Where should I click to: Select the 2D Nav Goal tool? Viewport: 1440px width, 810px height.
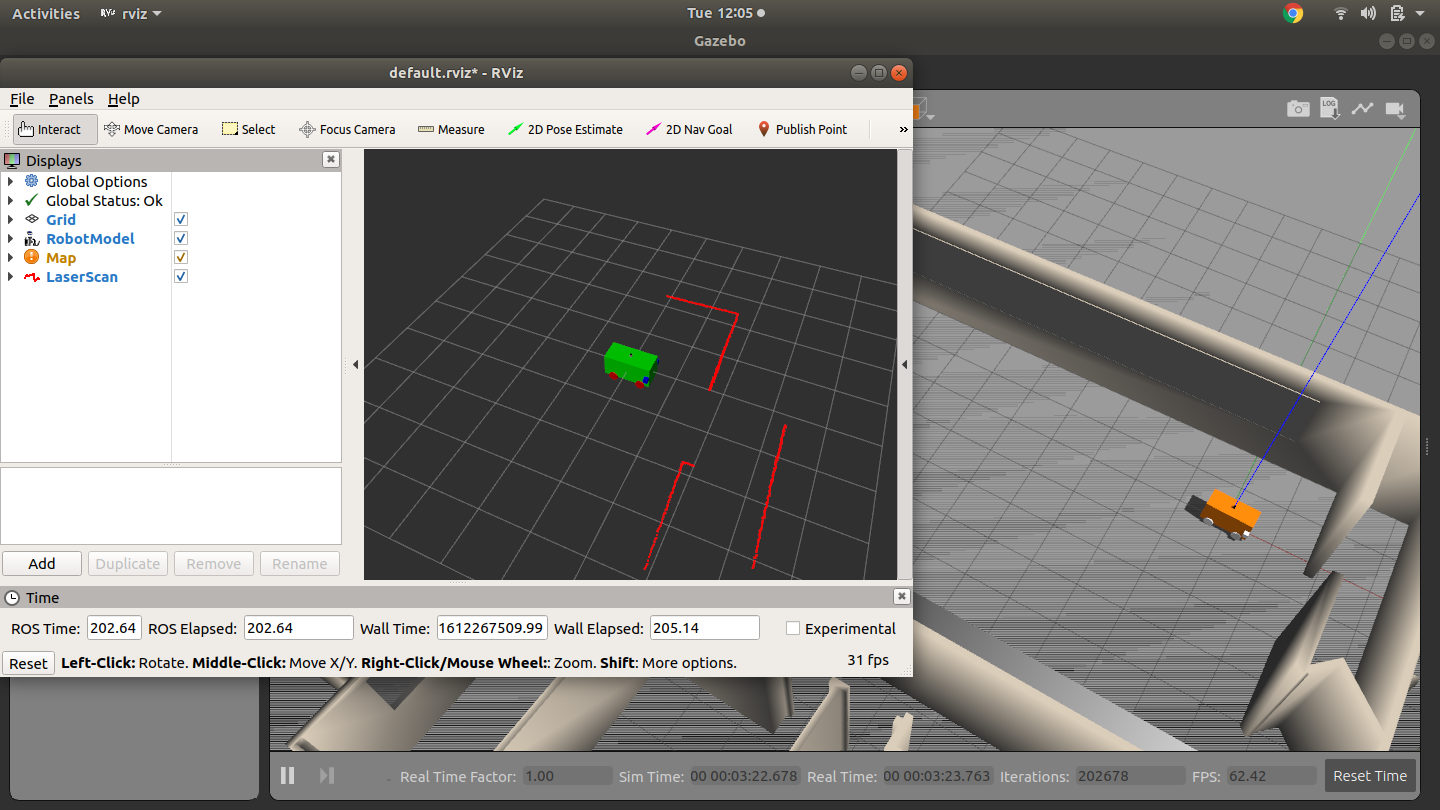coord(689,129)
